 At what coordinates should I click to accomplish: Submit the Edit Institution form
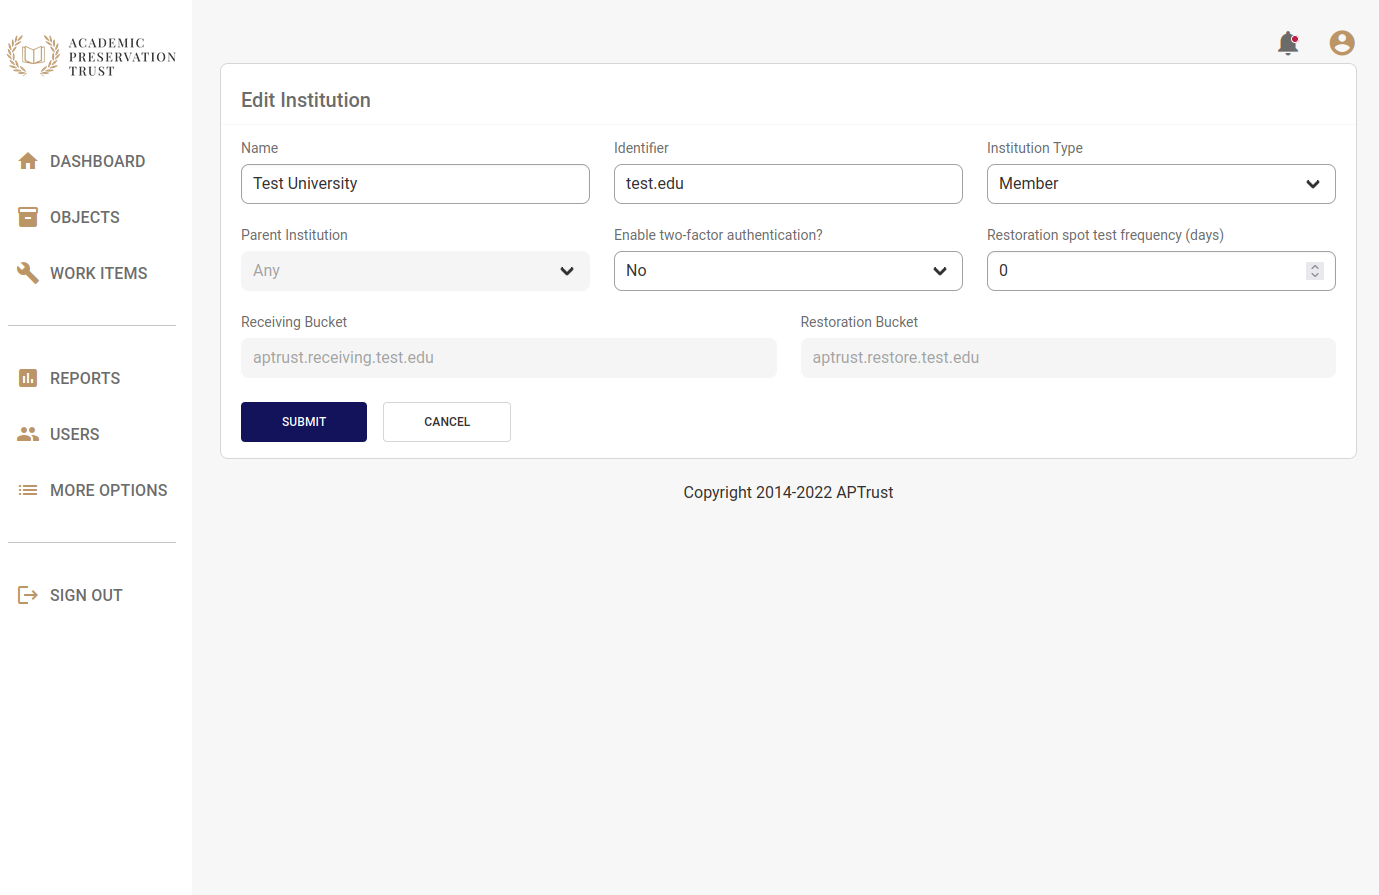[x=304, y=422]
